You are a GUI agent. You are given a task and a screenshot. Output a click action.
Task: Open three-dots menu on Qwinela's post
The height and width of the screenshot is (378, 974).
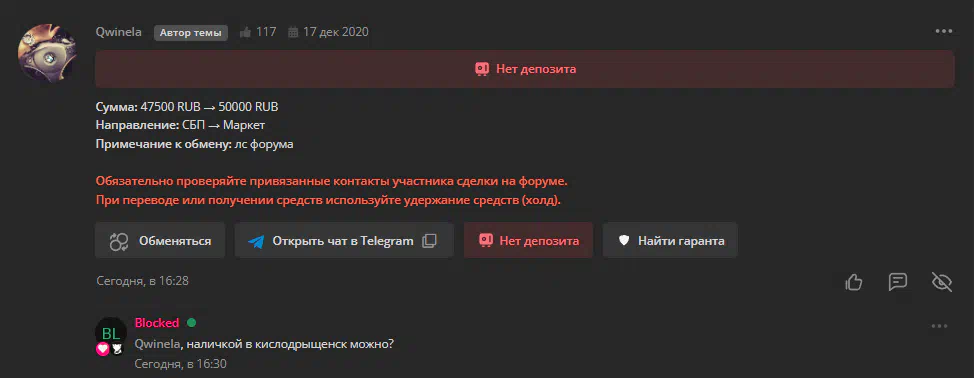[944, 32]
